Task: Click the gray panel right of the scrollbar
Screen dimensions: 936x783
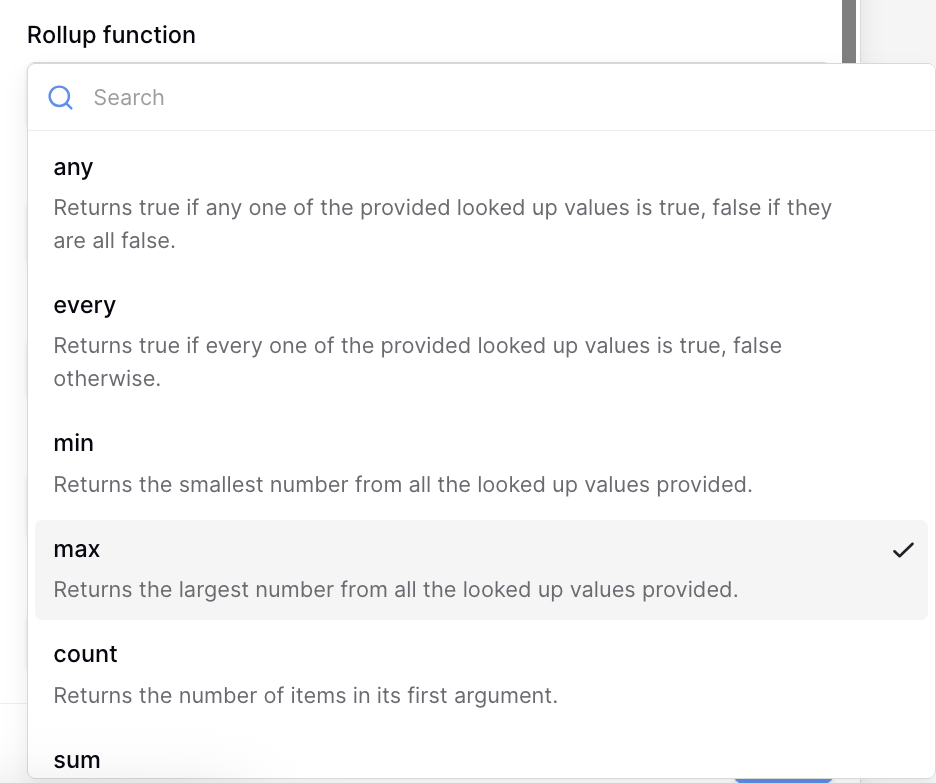Action: (897, 30)
